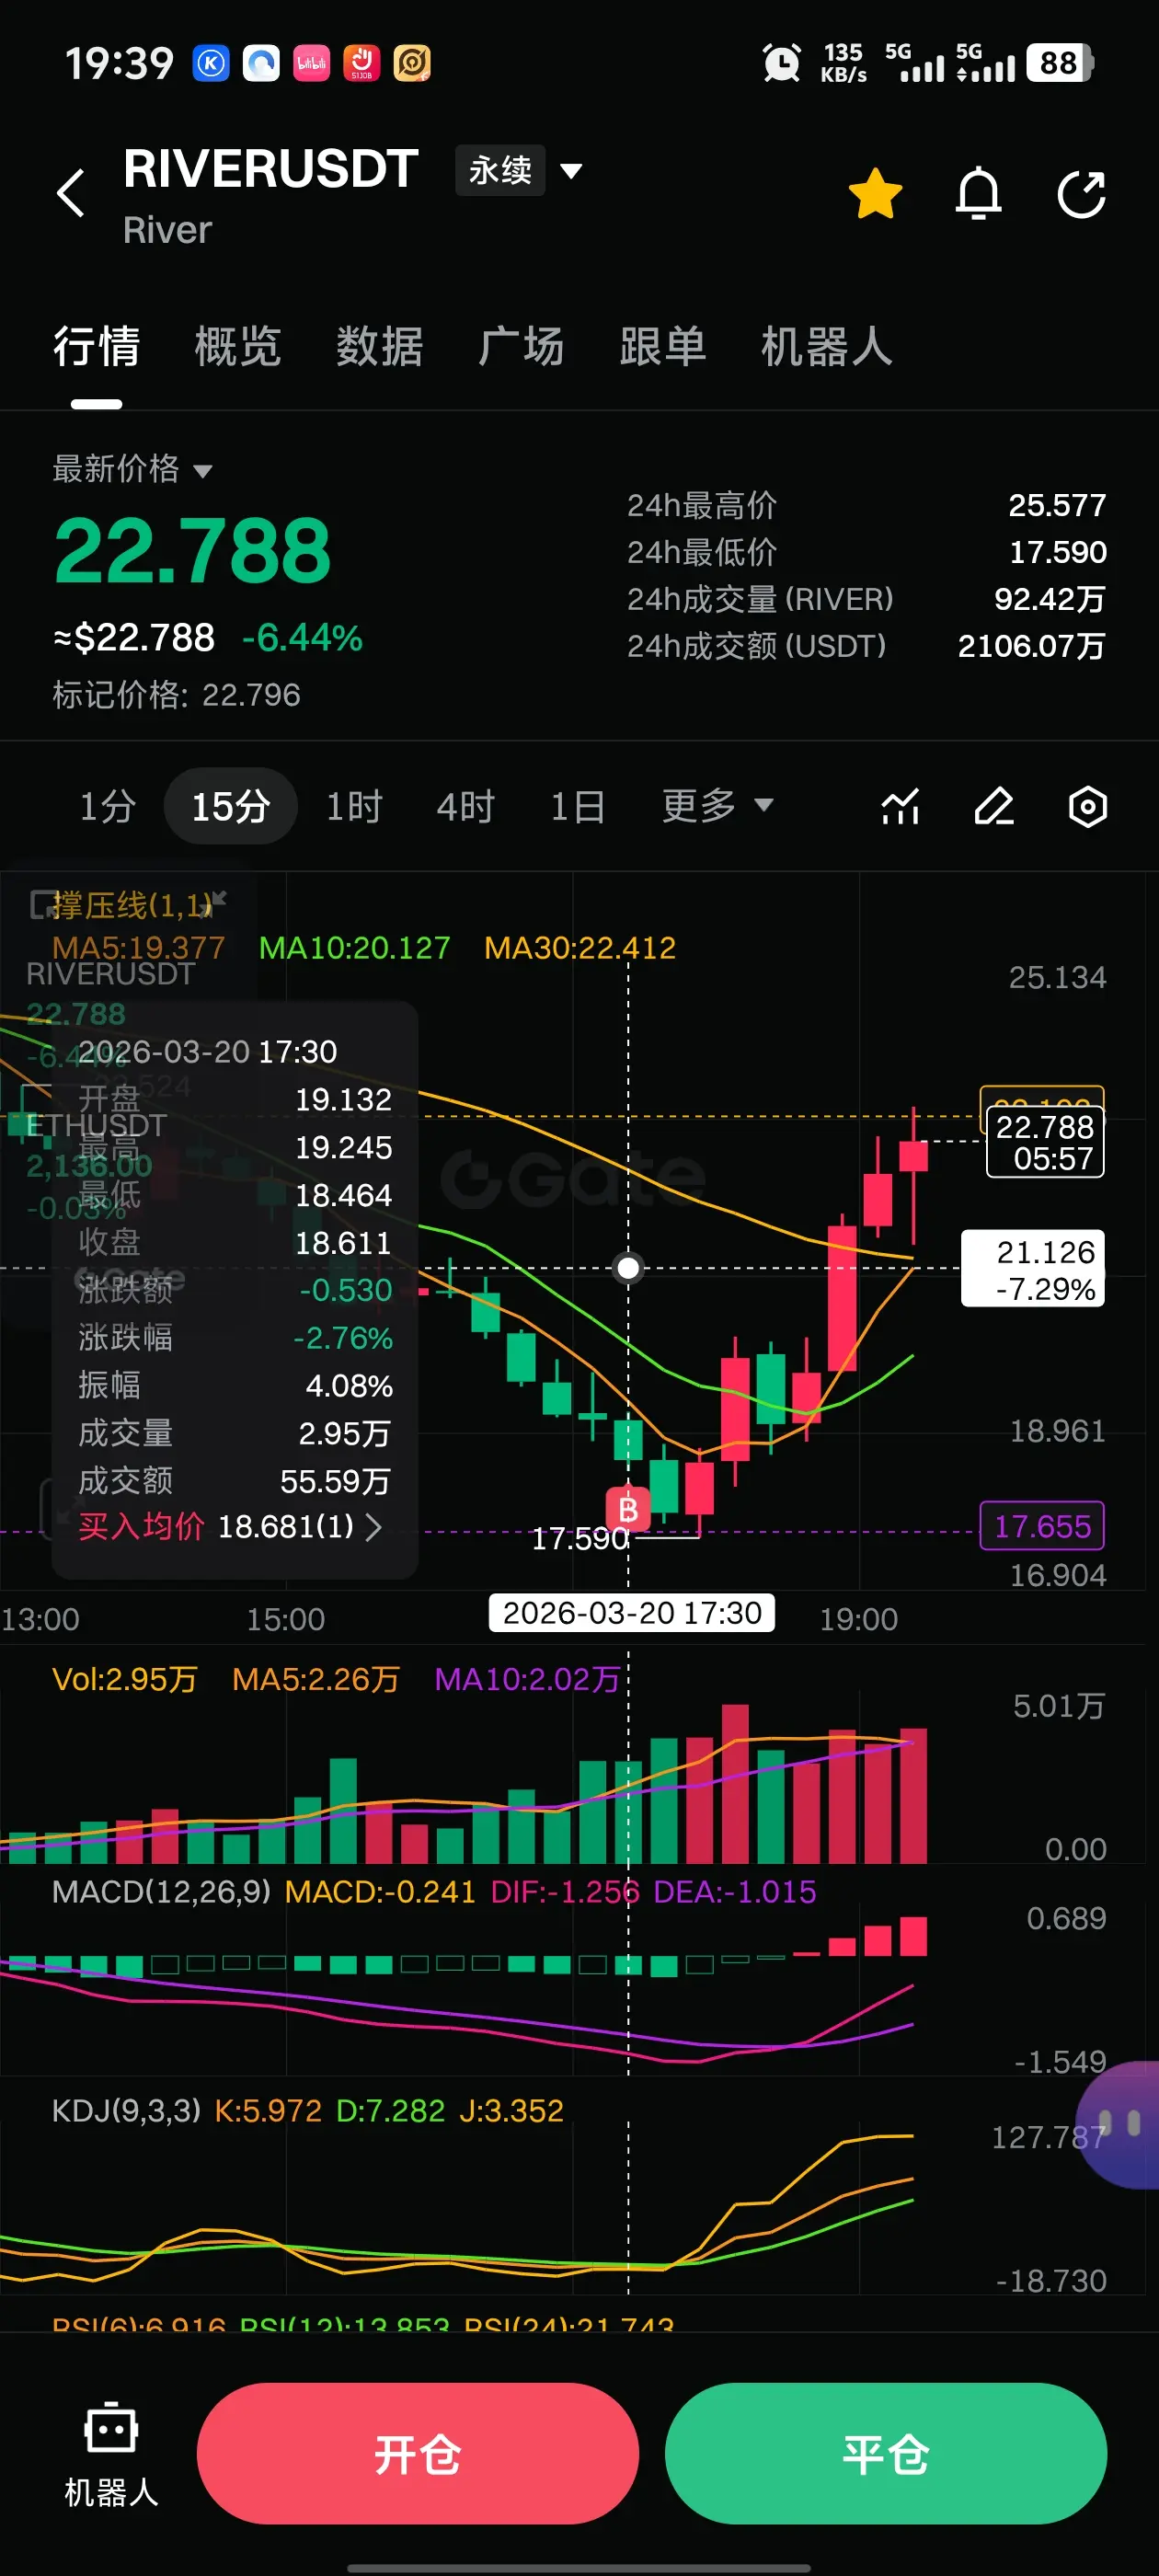The height and width of the screenshot is (2576, 1159).
Task: Tap the back arrow icon
Action: coord(70,193)
